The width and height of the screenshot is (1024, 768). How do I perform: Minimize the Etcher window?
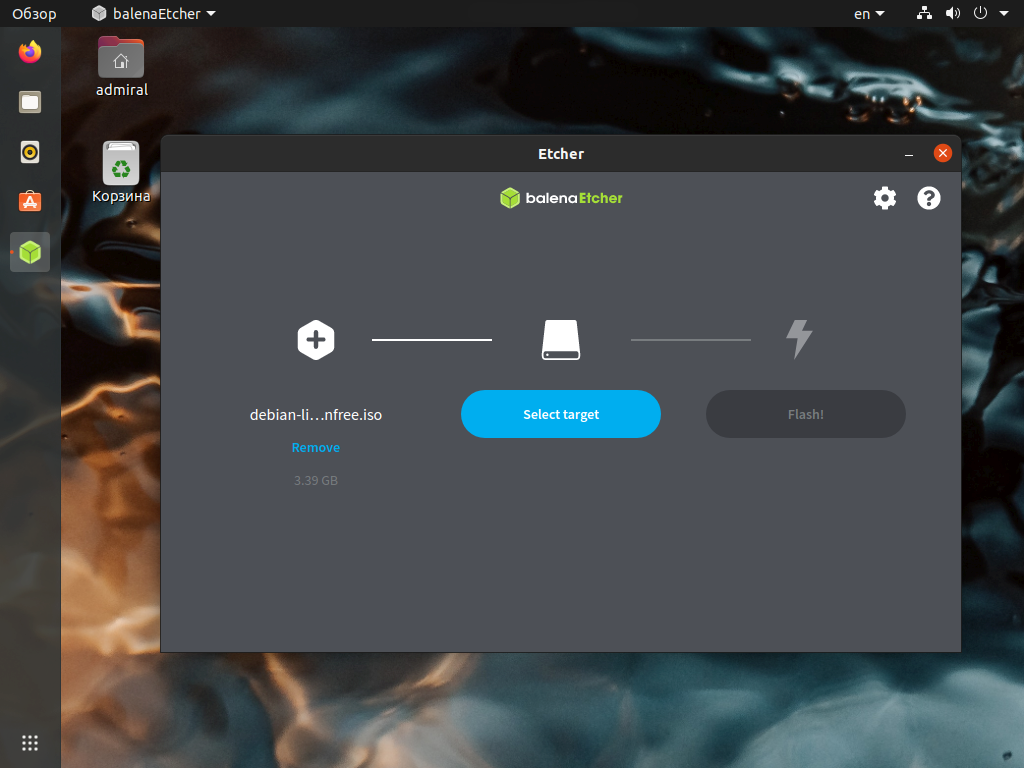point(908,154)
